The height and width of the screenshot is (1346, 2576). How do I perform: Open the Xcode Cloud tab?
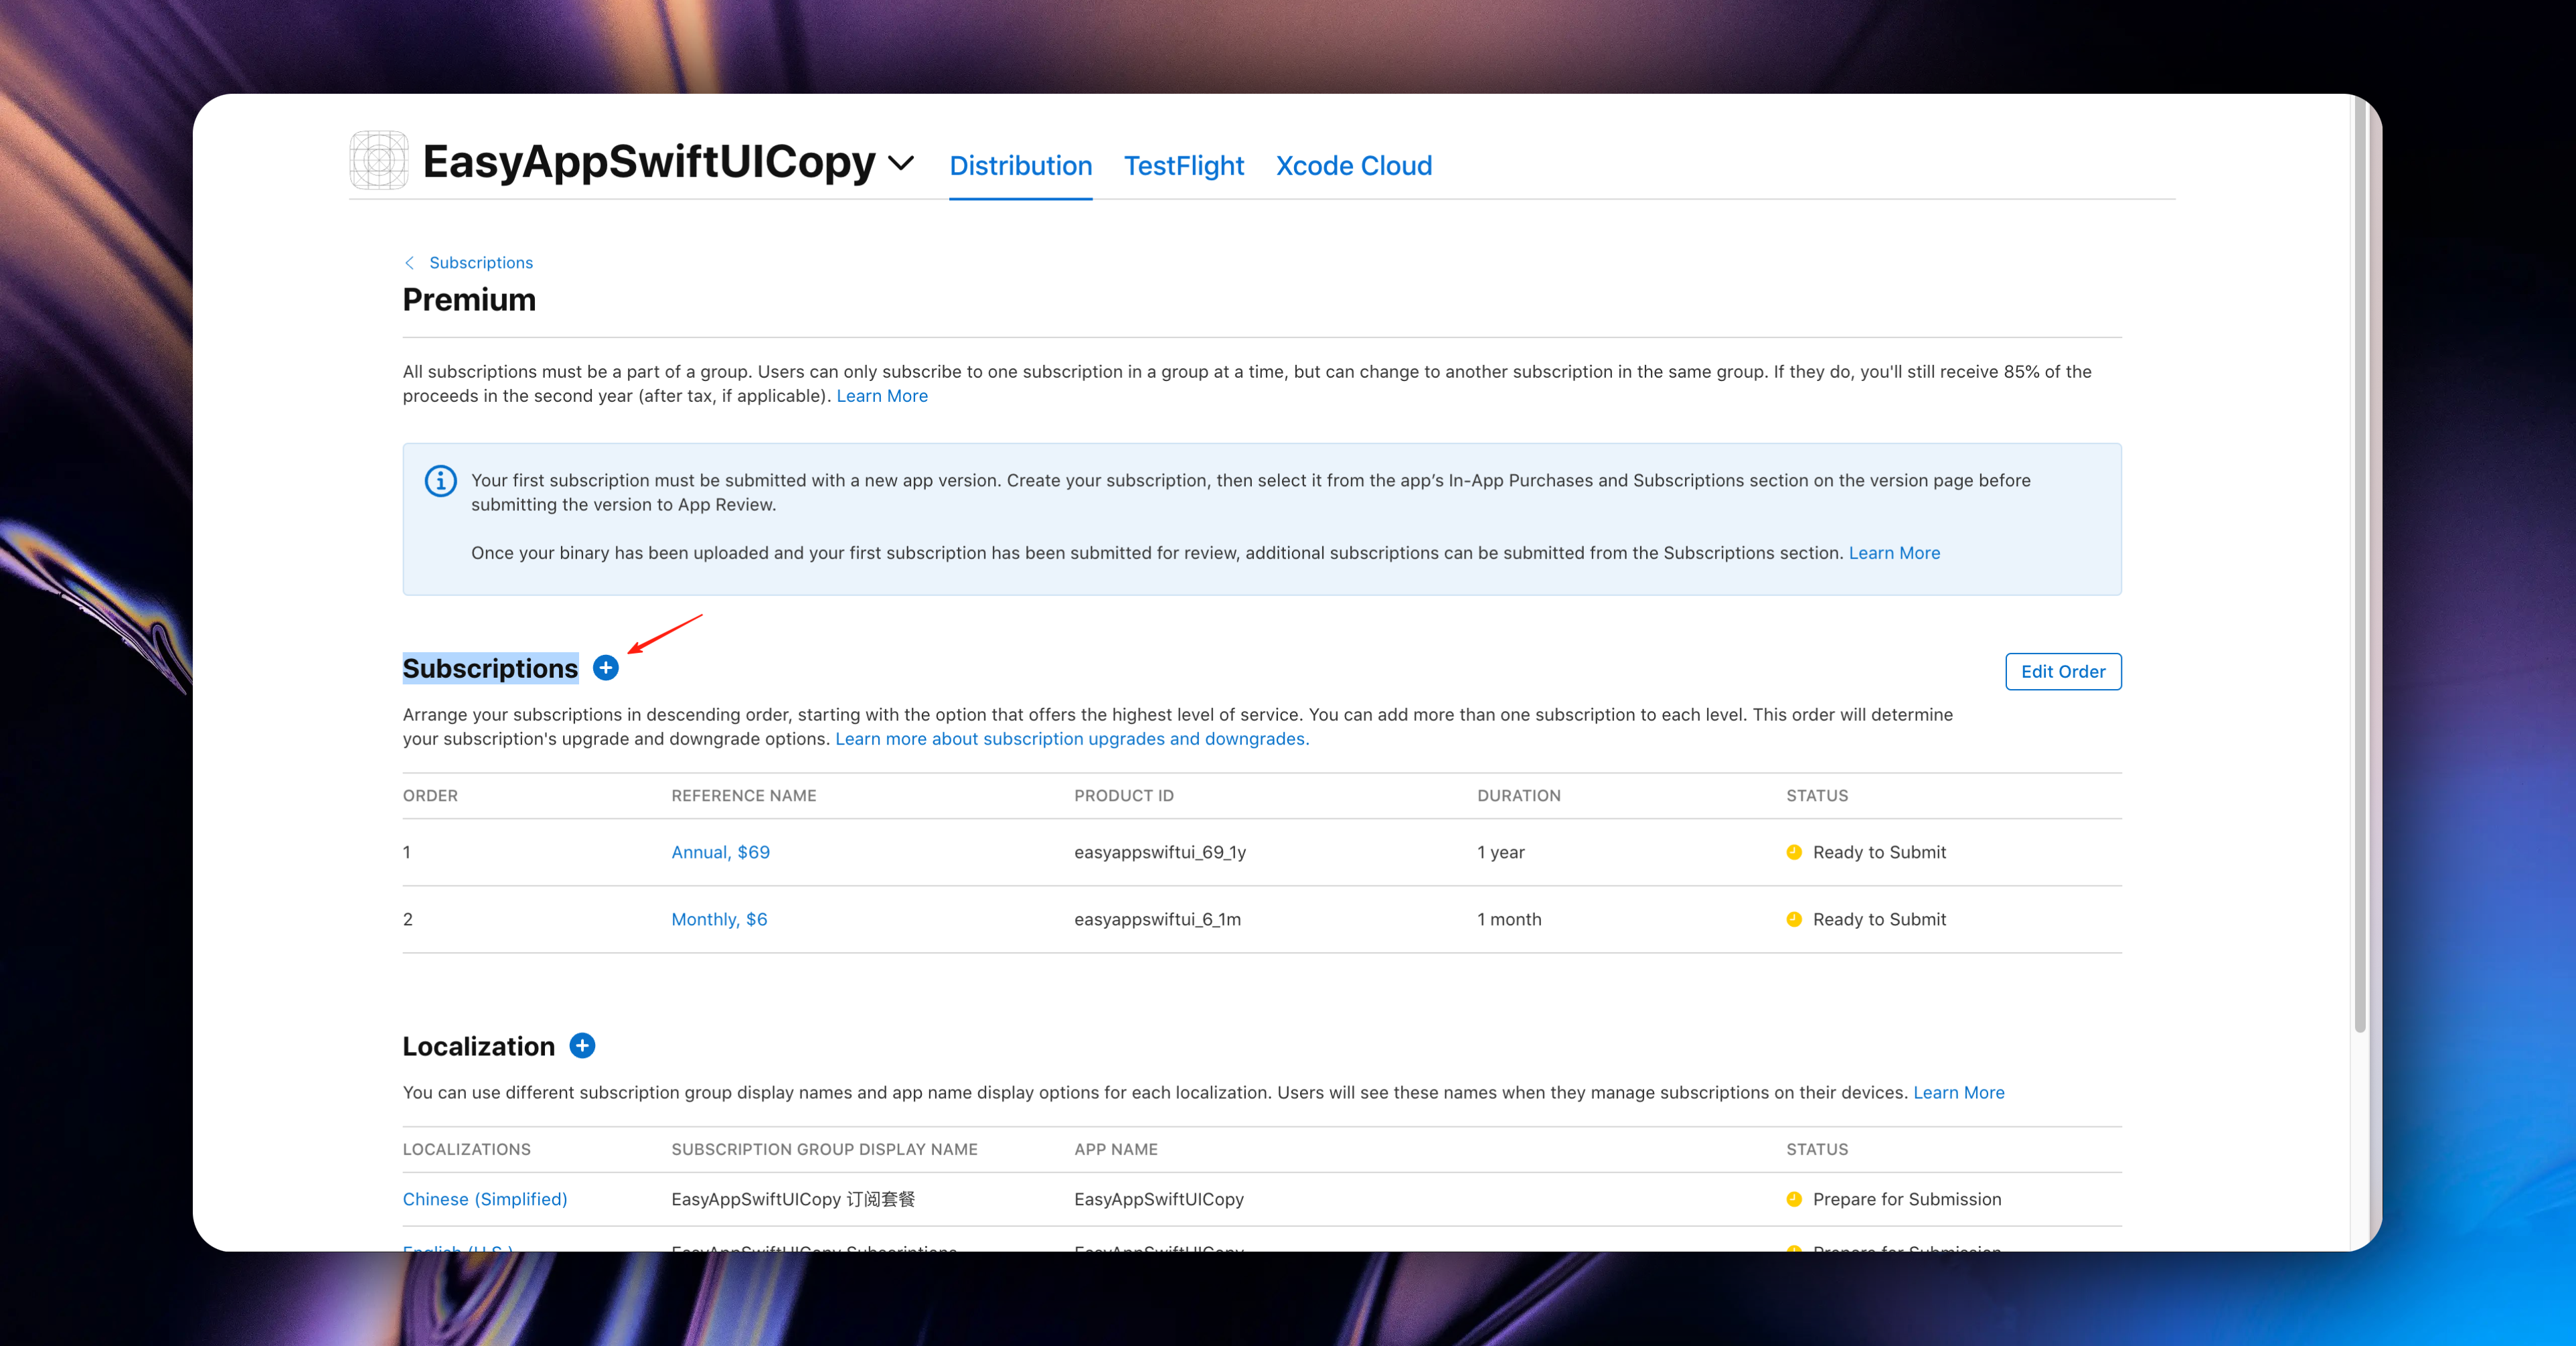point(1353,166)
